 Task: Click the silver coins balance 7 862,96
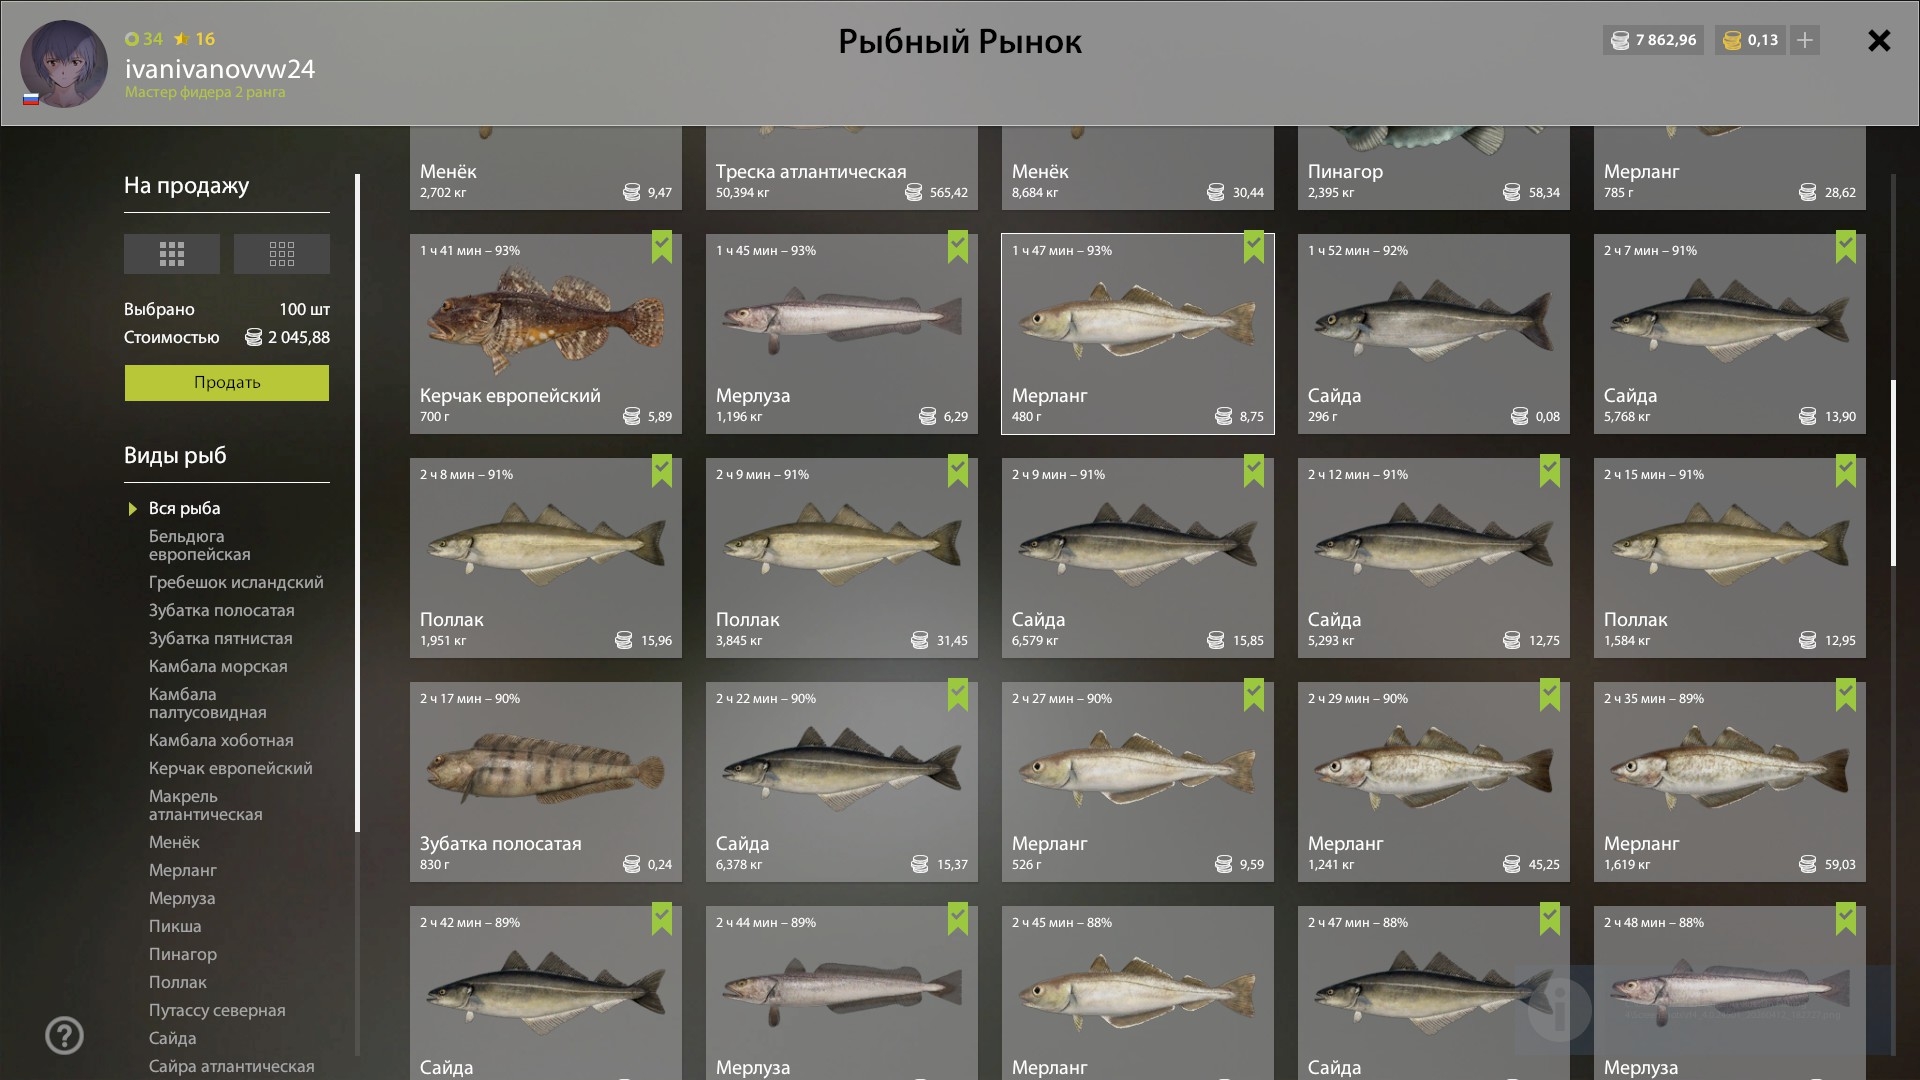point(1654,40)
